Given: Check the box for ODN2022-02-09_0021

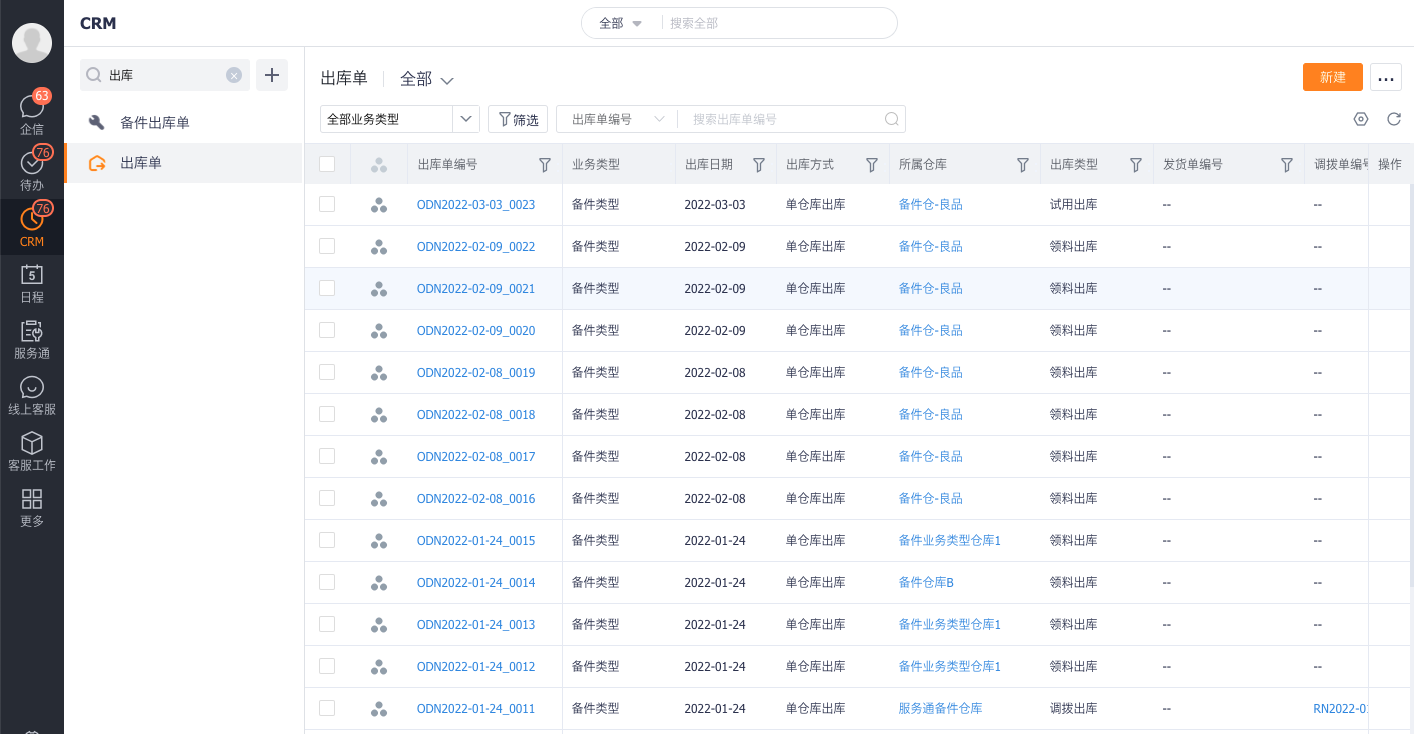Looking at the screenshot, I should click(327, 288).
